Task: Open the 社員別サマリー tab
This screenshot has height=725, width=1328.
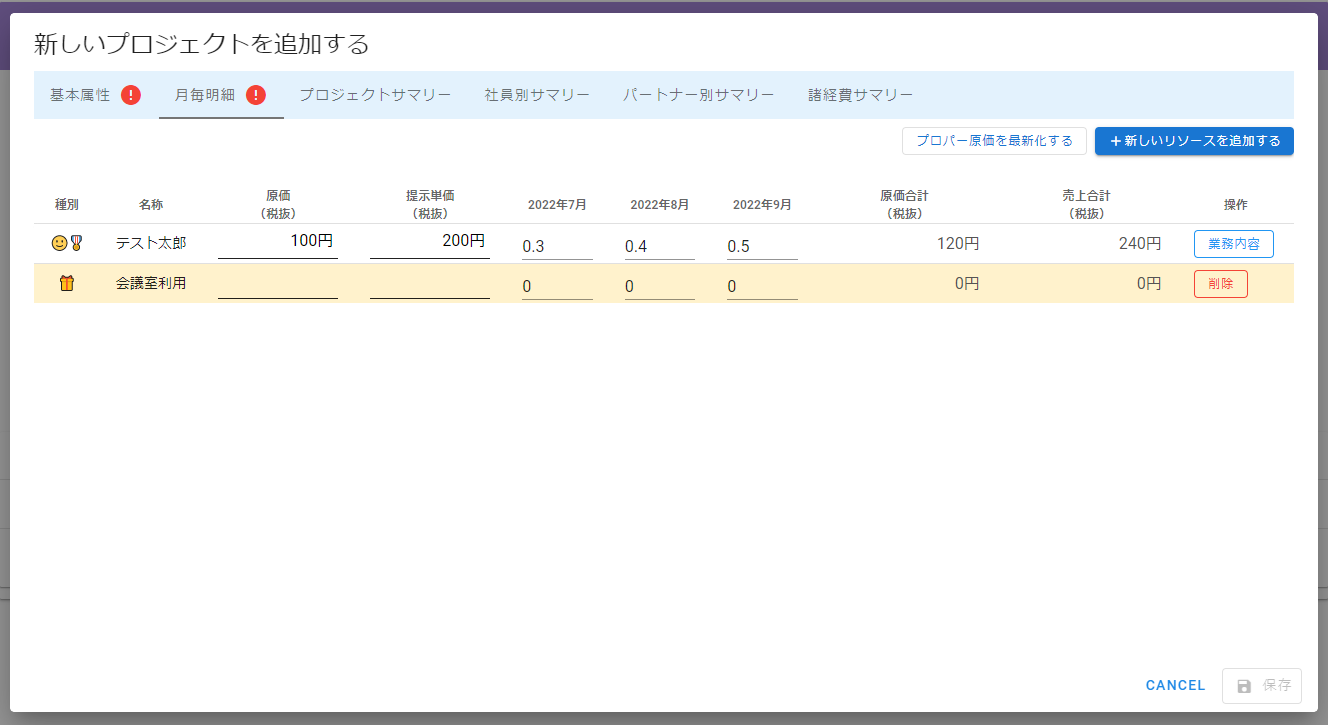Action: click(x=537, y=95)
